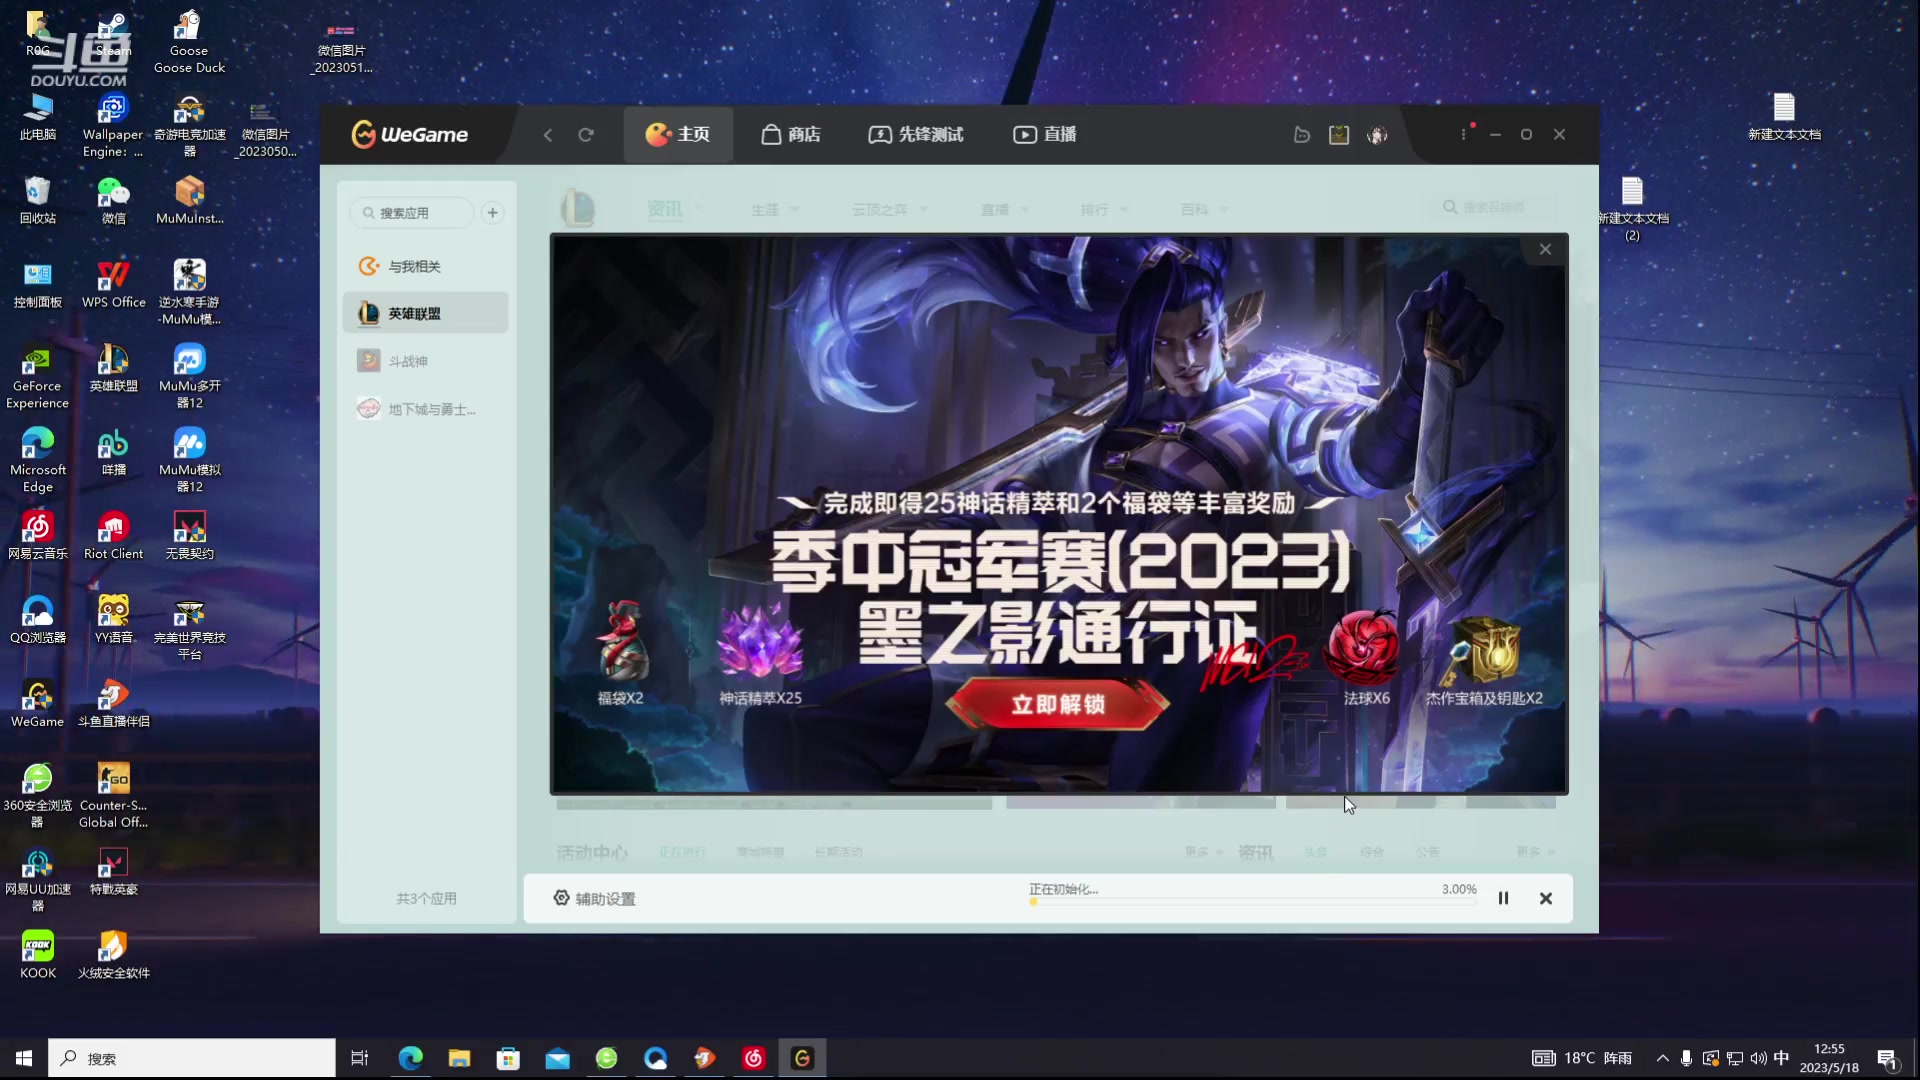This screenshot has width=1920, height=1080.
Task: Open the 英雄联盟 desktop icon
Action: [x=113, y=368]
